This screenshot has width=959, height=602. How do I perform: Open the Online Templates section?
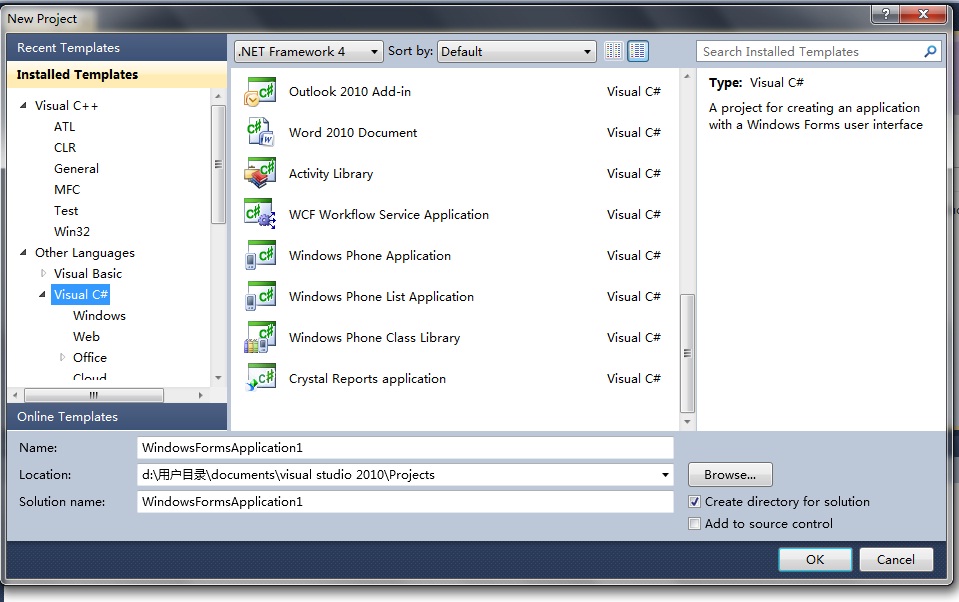(116, 417)
